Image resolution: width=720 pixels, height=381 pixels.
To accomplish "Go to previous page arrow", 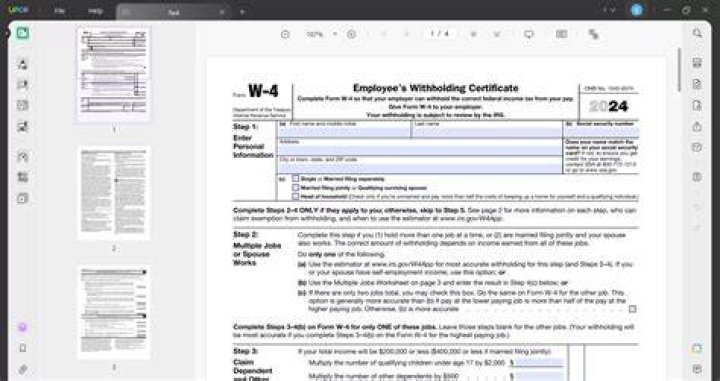I will pyautogui.click(x=406, y=34).
